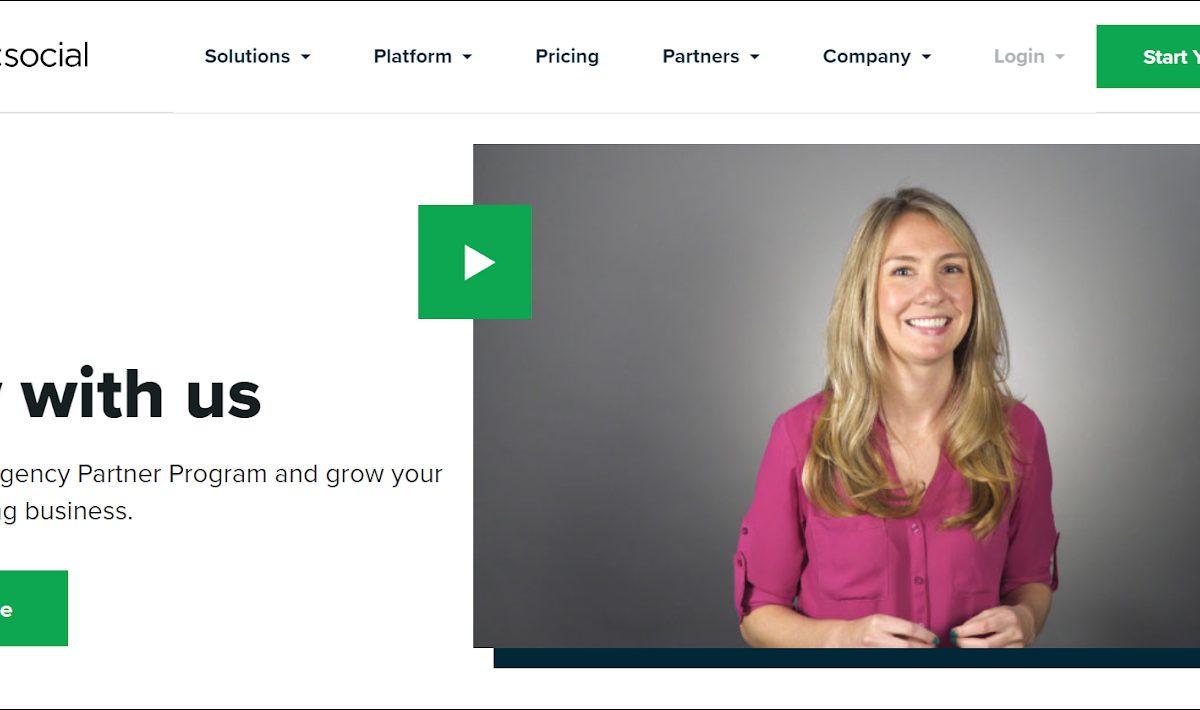Click the green button below the paragraph

(x=34, y=608)
